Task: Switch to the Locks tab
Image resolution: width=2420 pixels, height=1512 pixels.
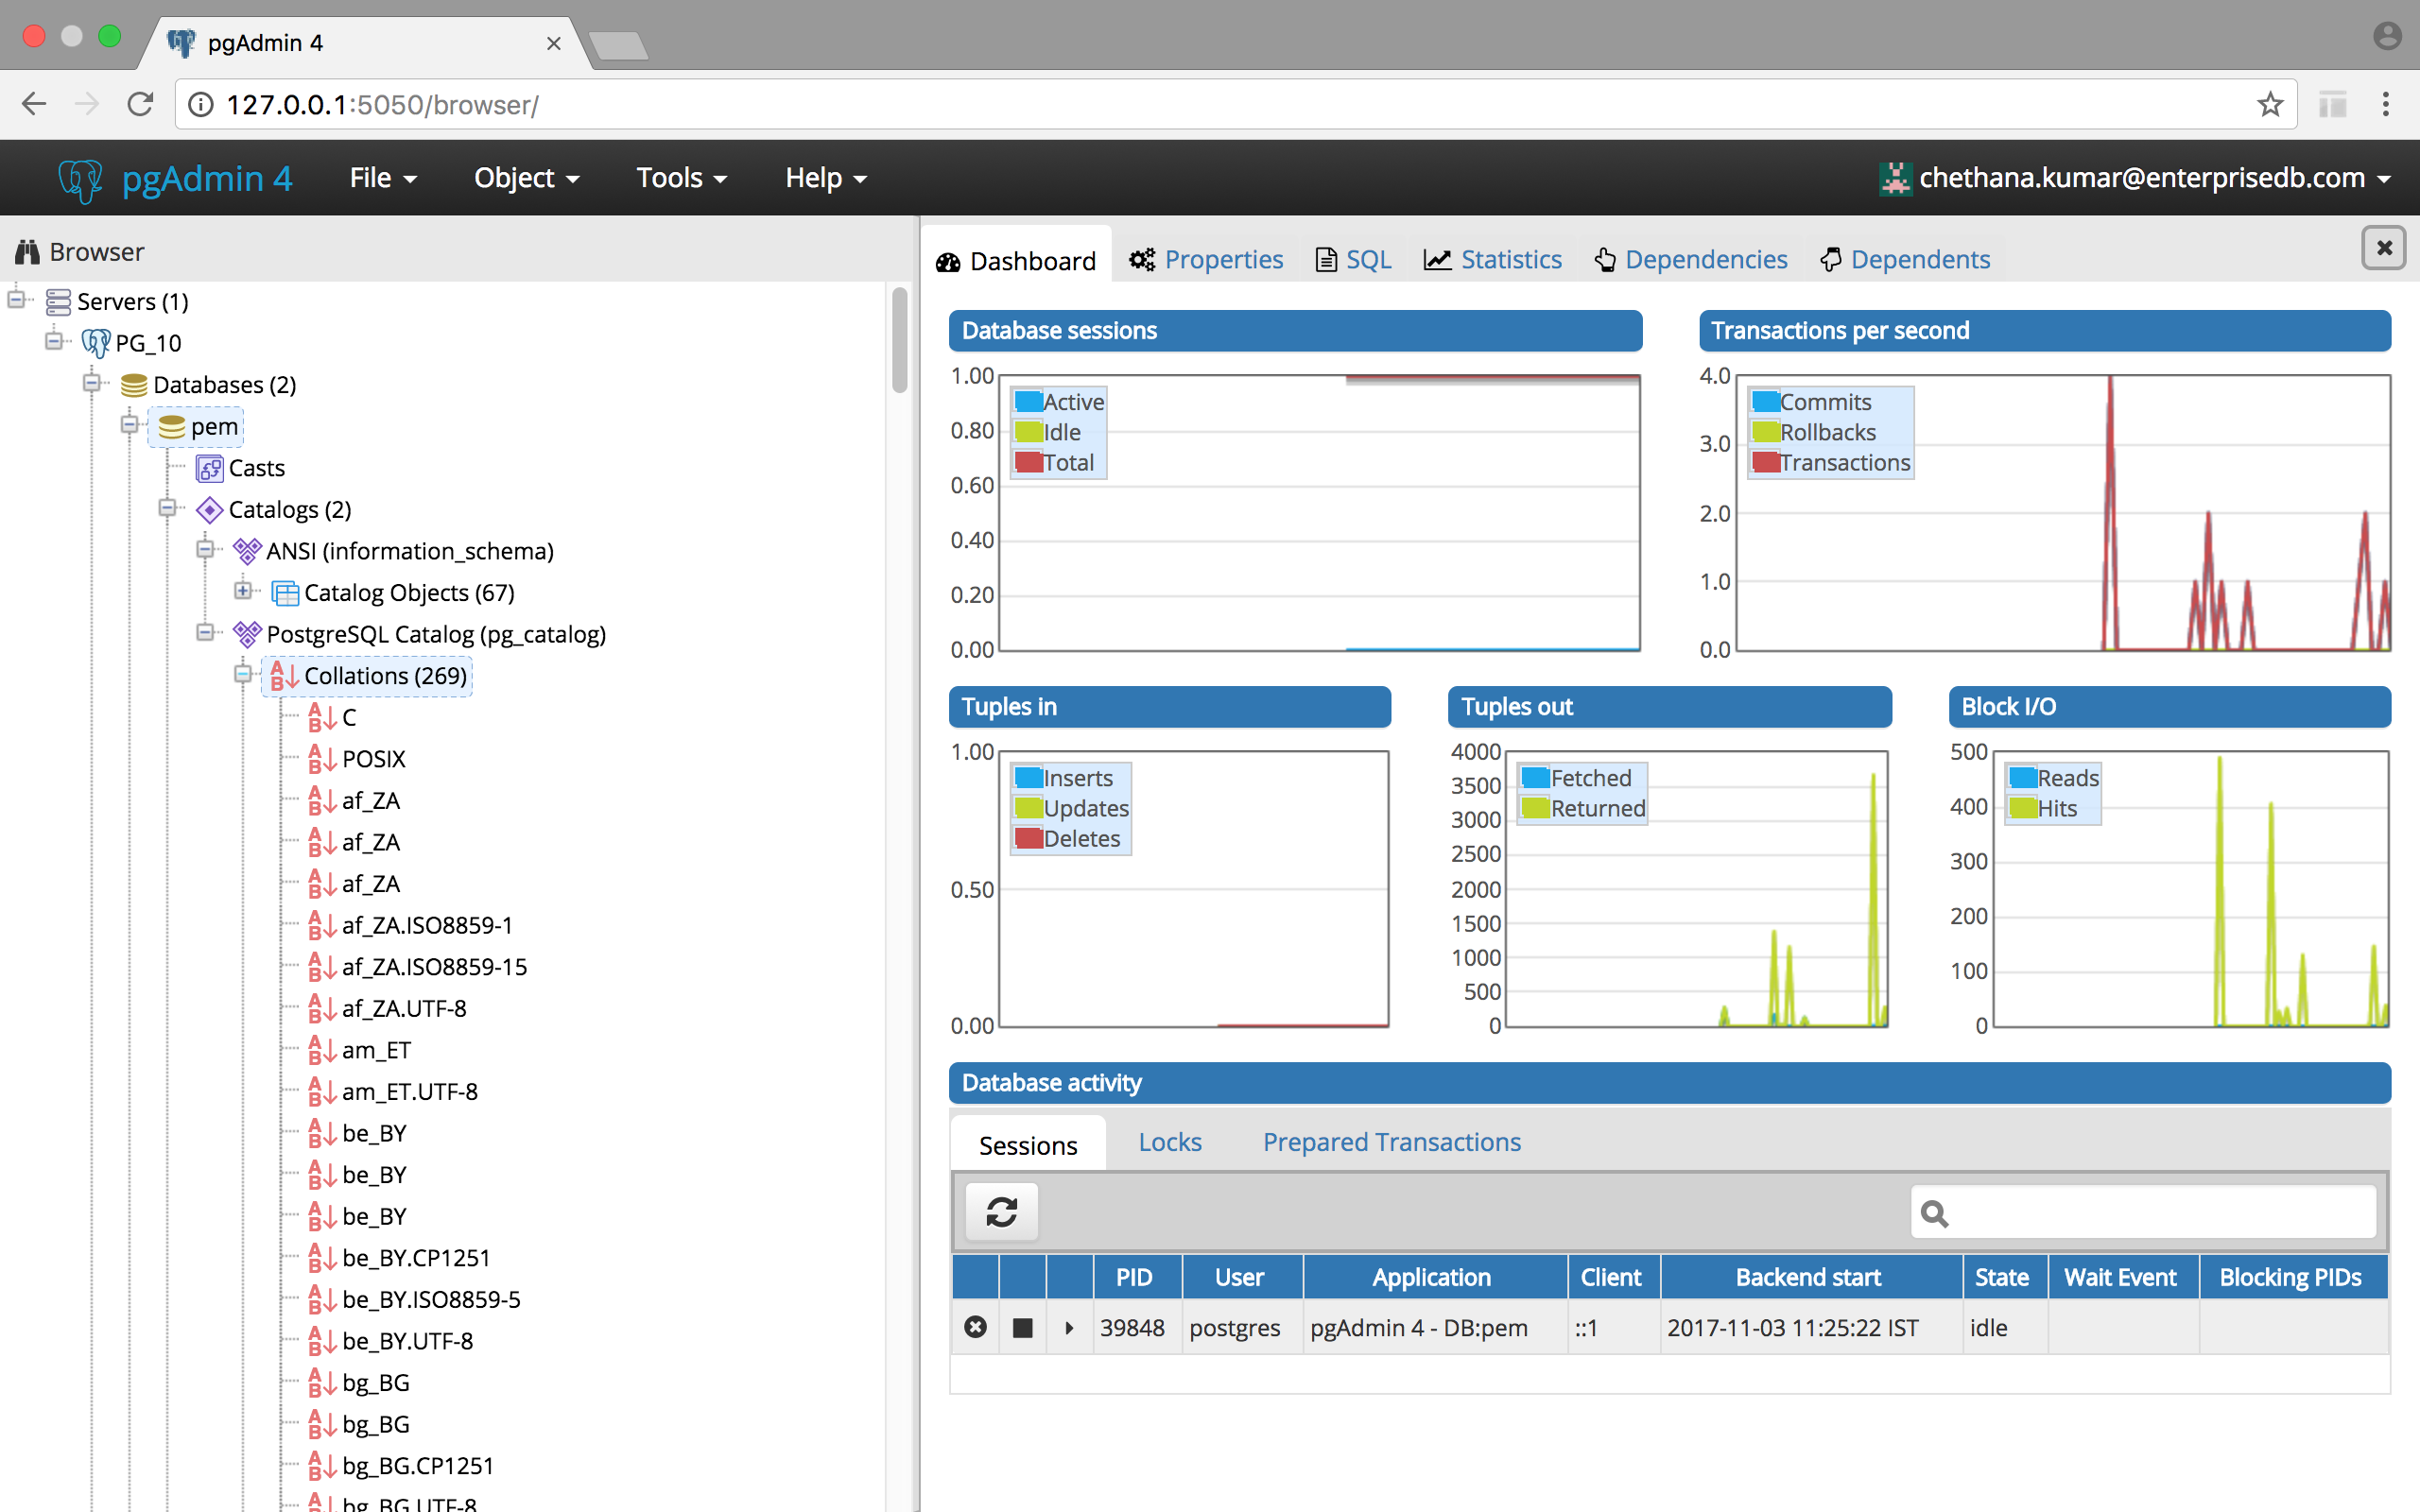Action: click(1169, 1142)
